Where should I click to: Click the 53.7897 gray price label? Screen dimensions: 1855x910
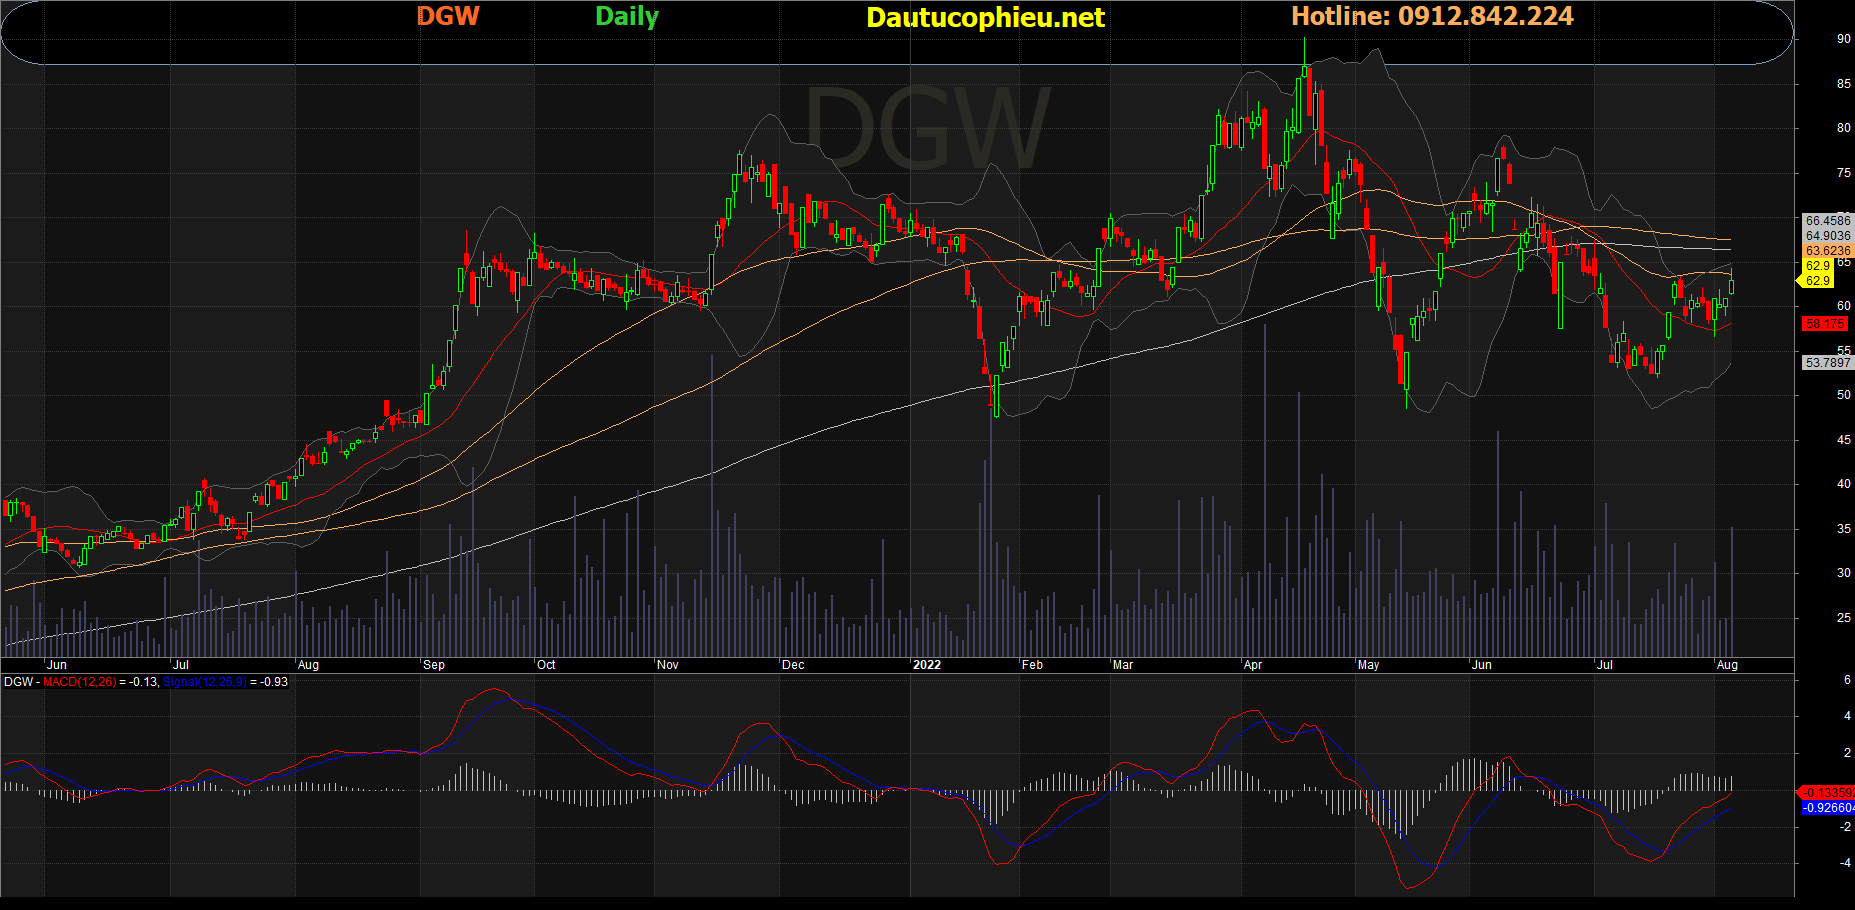point(1827,363)
